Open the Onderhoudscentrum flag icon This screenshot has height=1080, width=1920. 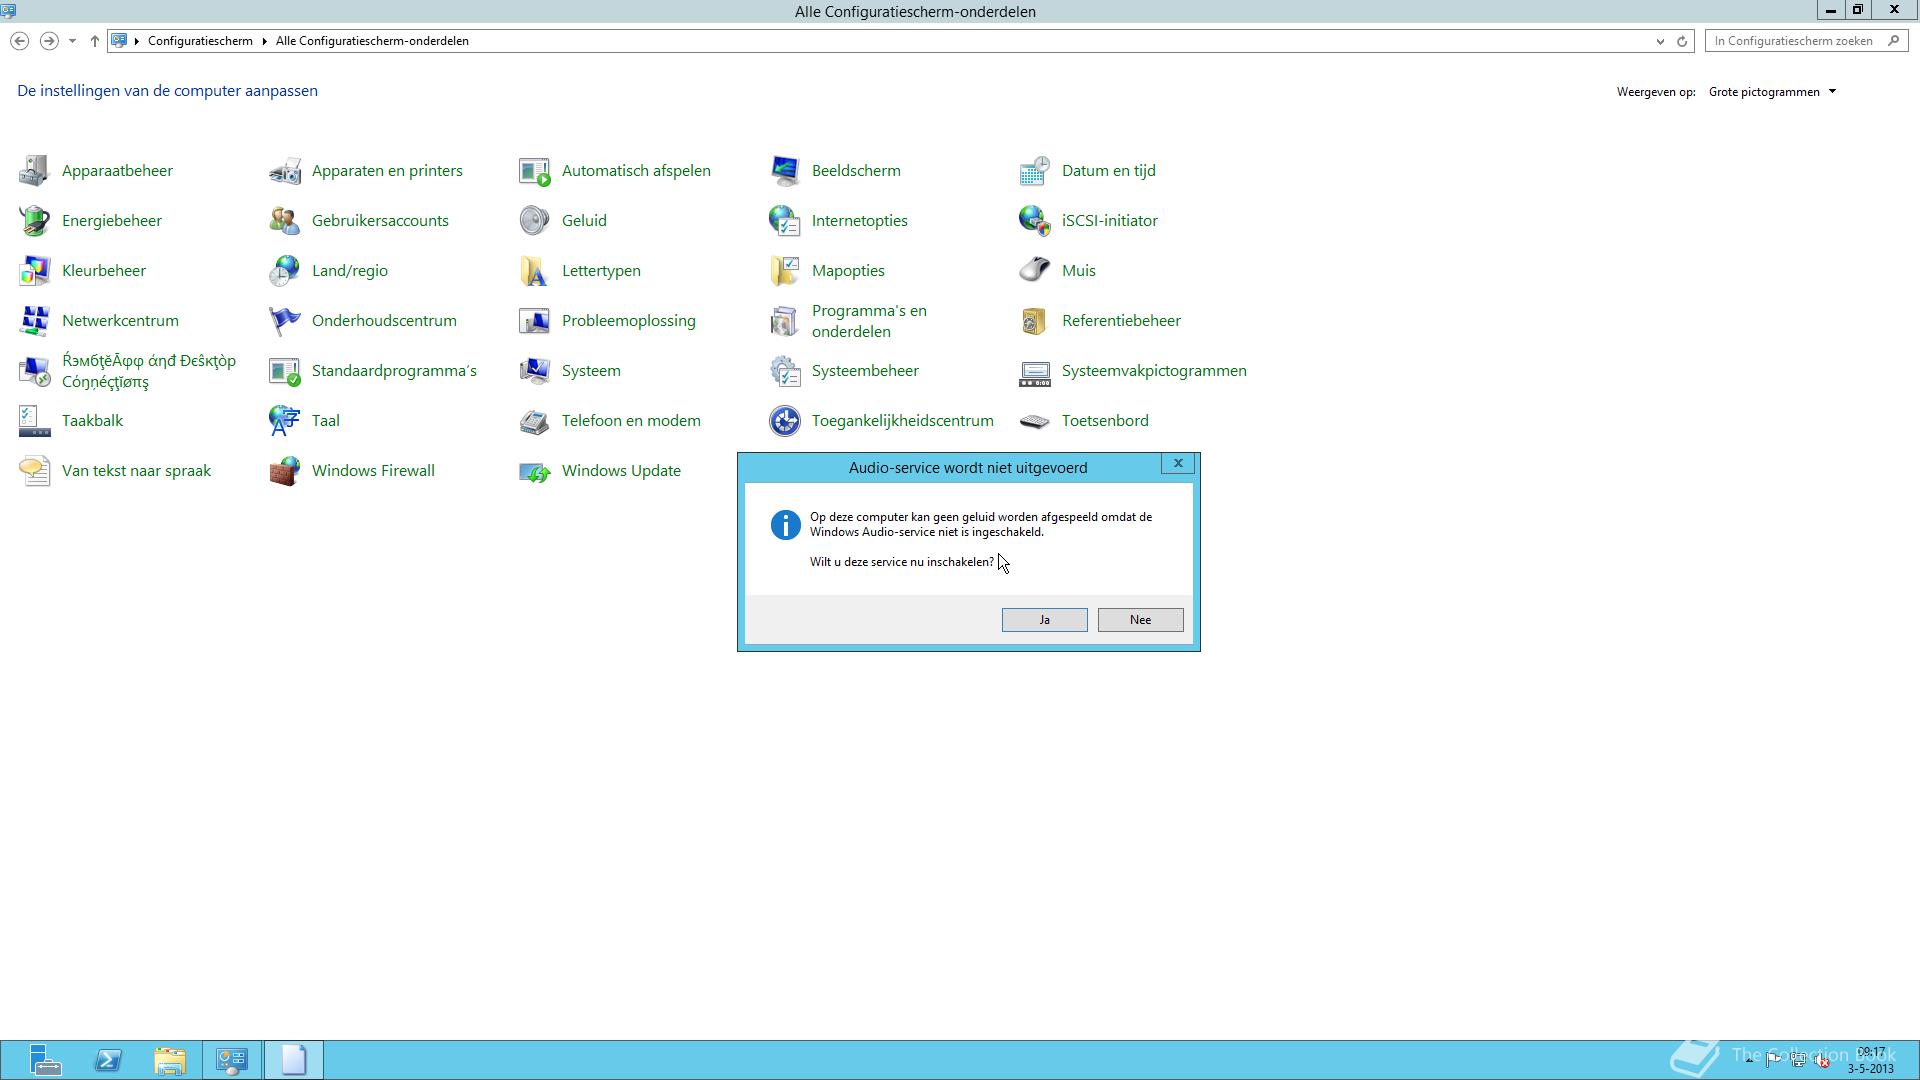pyautogui.click(x=284, y=321)
